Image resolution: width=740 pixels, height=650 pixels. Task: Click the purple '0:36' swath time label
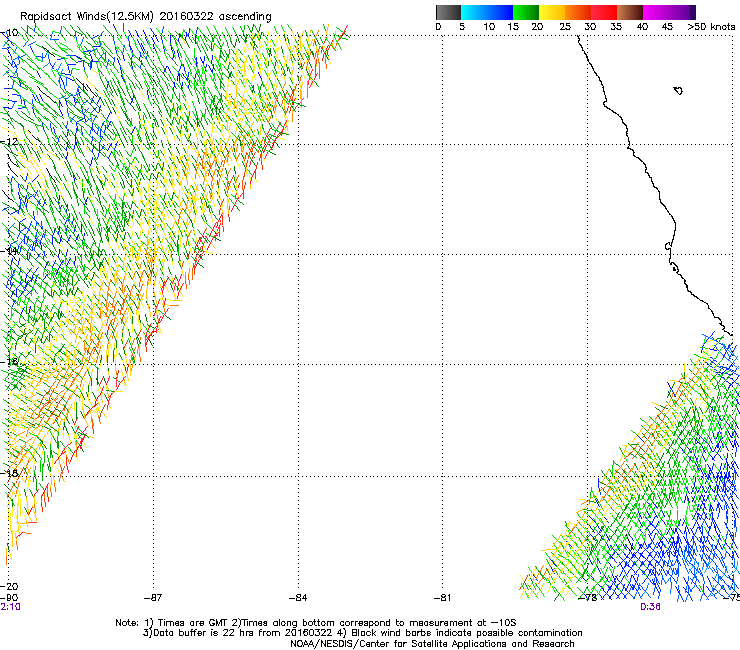650,607
